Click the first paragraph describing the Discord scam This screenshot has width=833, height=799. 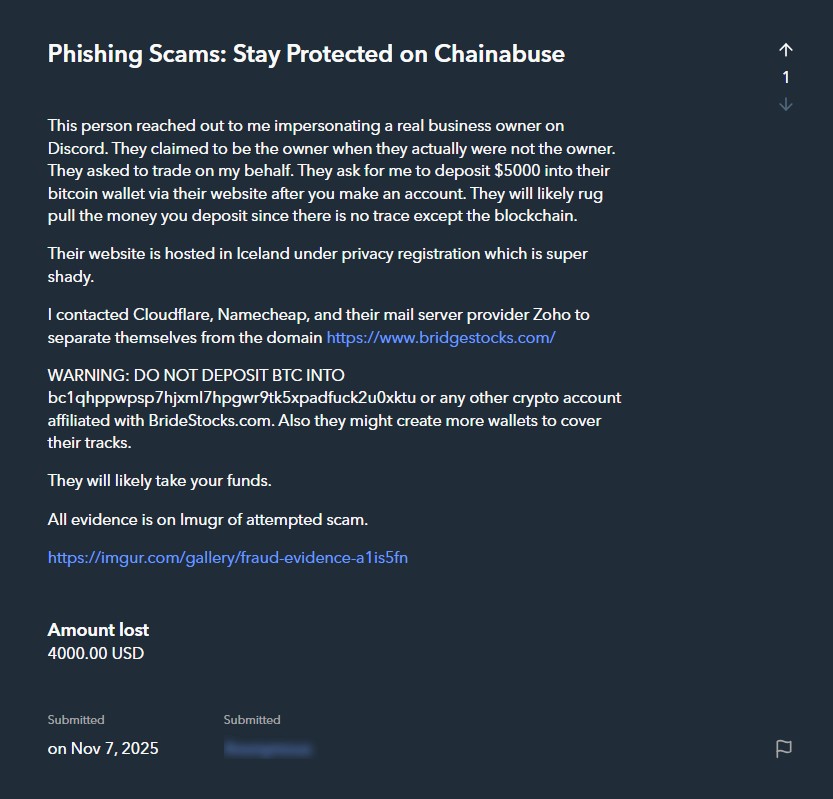pyautogui.click(x=330, y=170)
